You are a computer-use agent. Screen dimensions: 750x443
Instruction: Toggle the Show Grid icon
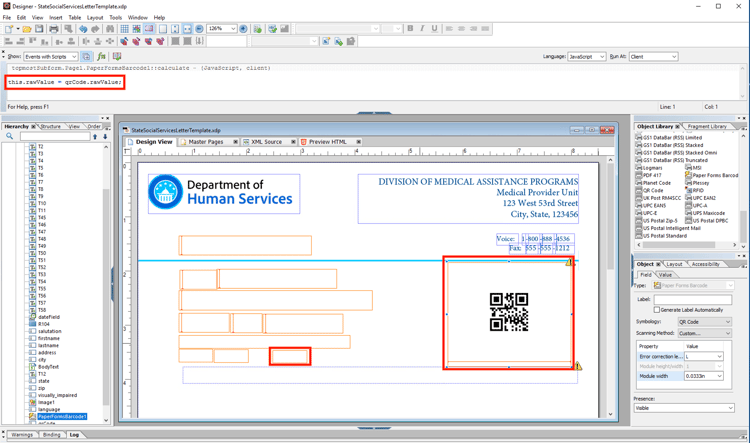124,29
